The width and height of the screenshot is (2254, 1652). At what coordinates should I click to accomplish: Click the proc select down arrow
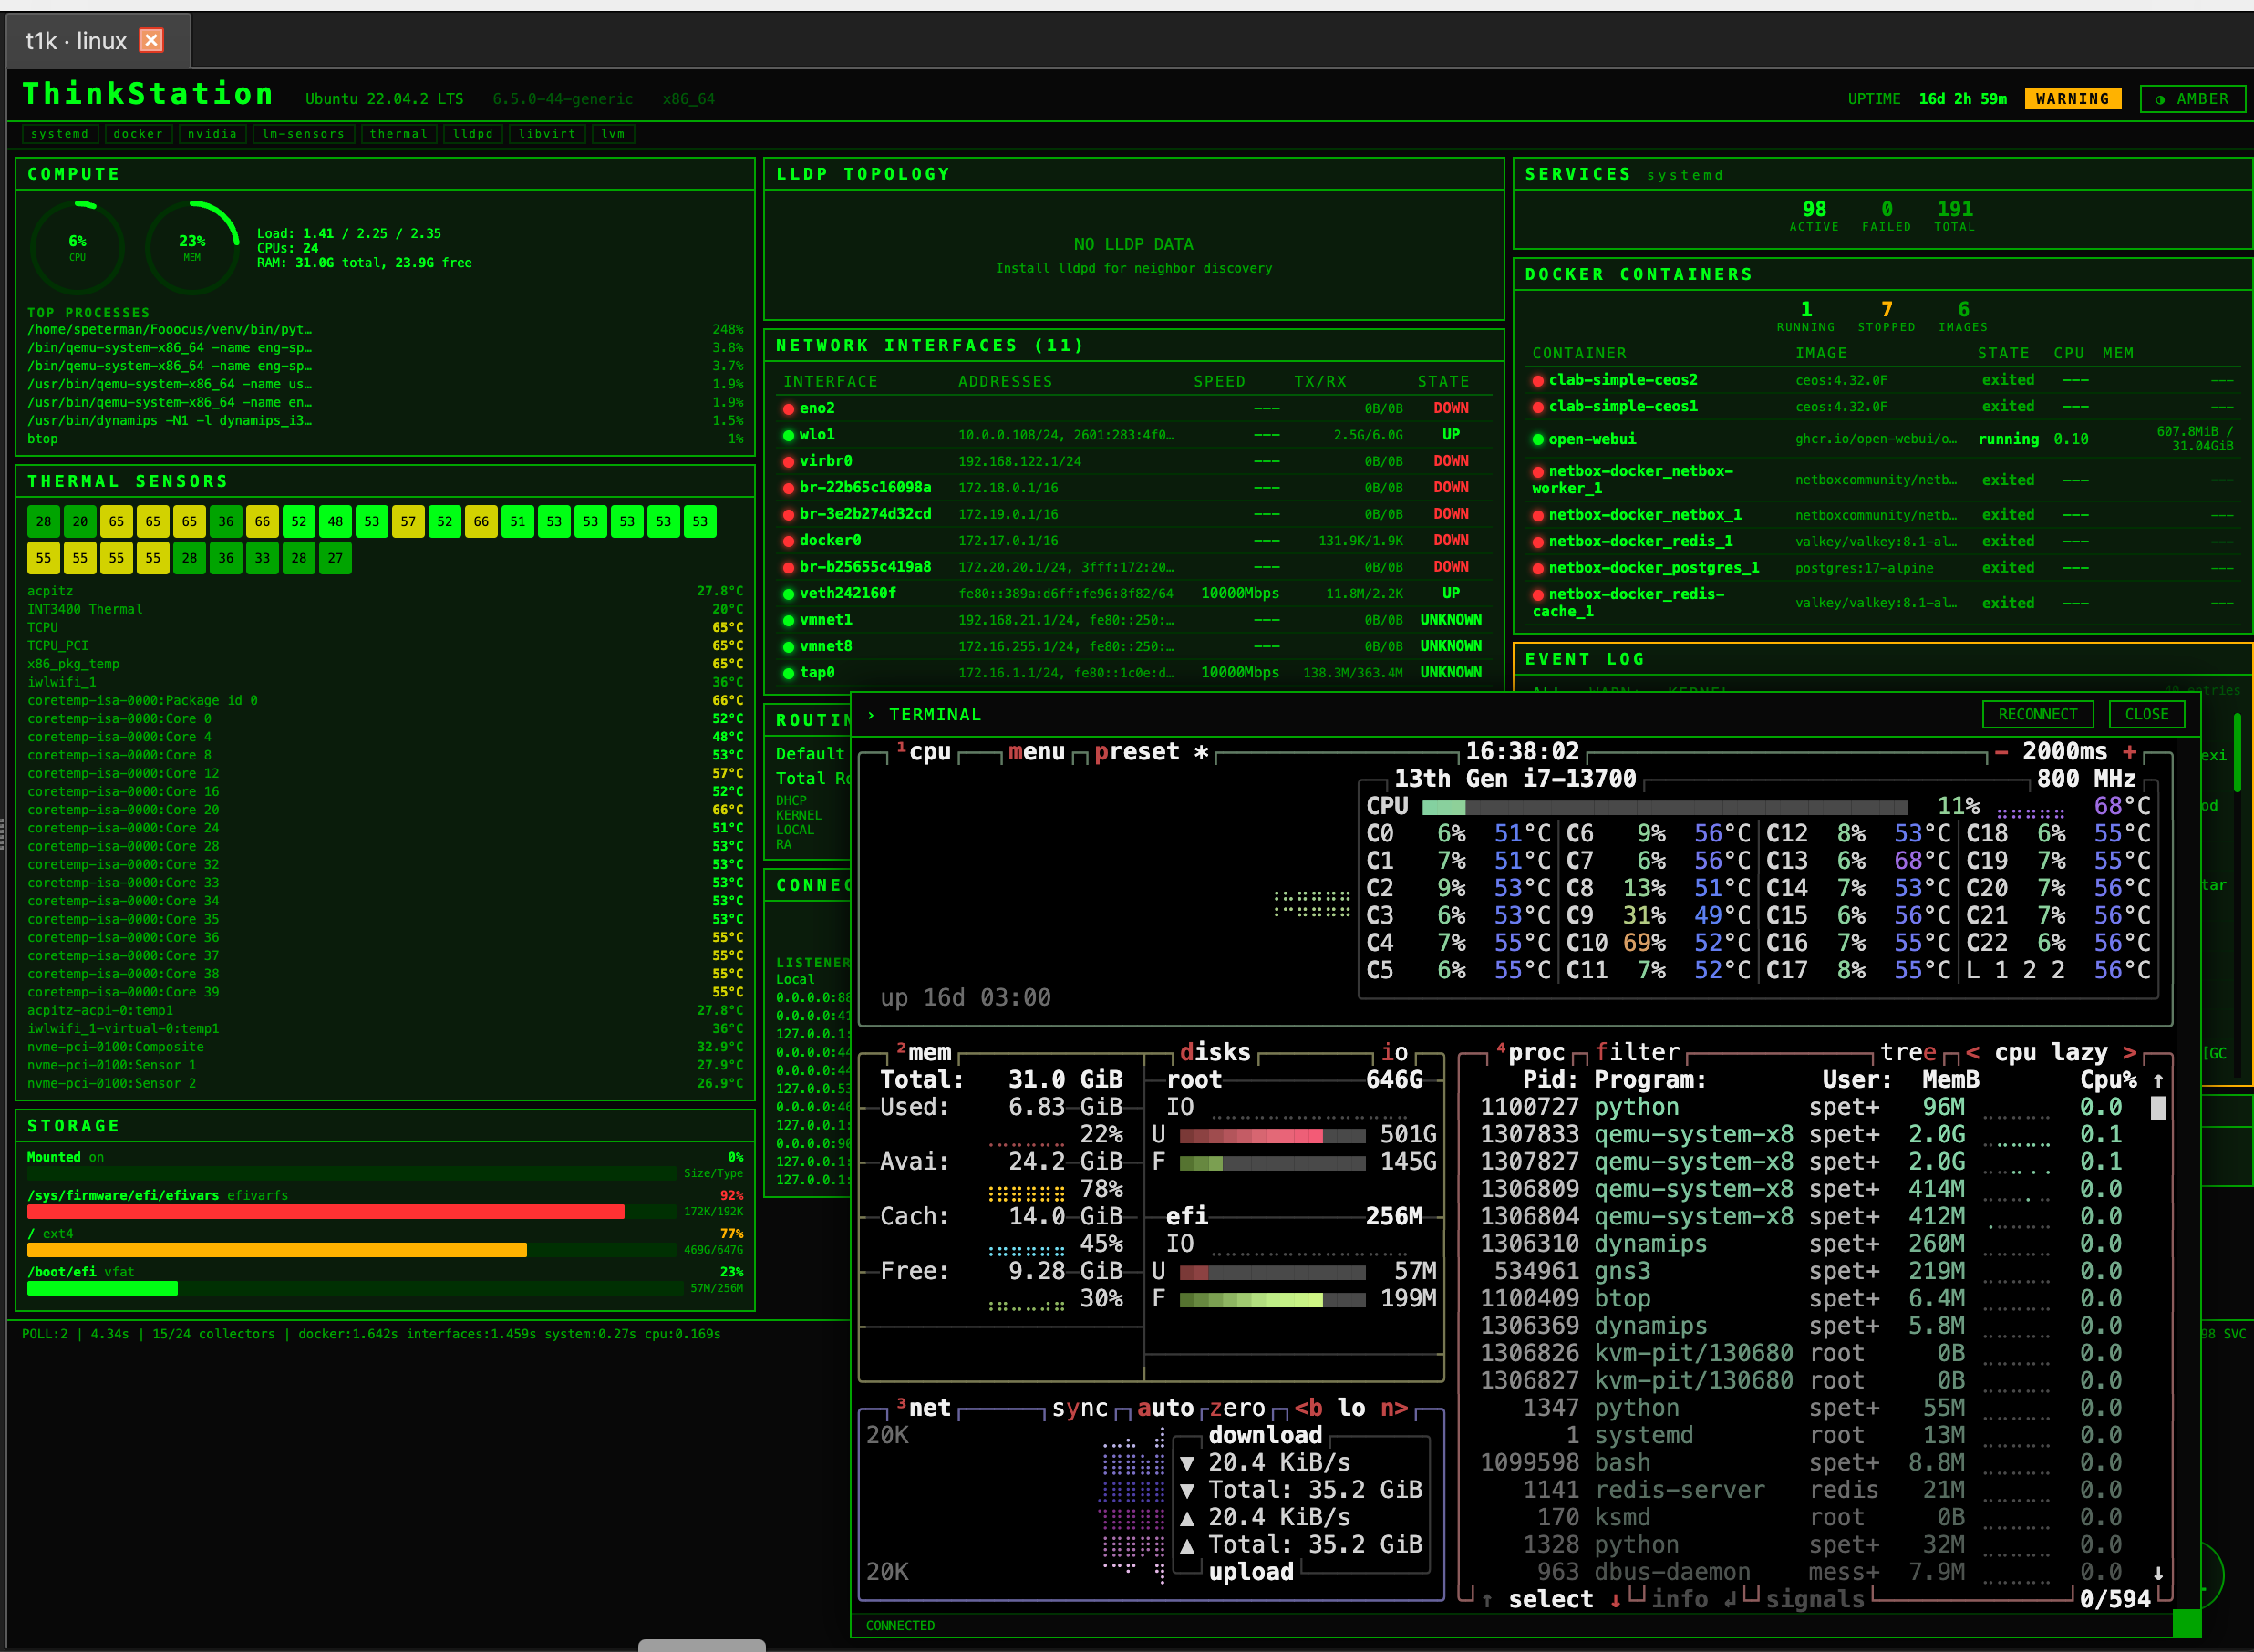click(x=1615, y=1599)
